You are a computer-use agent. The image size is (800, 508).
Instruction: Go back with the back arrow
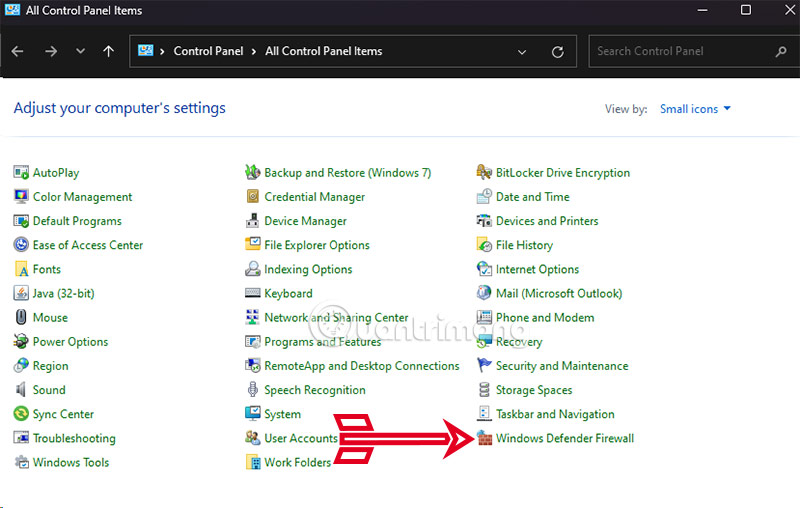18,51
